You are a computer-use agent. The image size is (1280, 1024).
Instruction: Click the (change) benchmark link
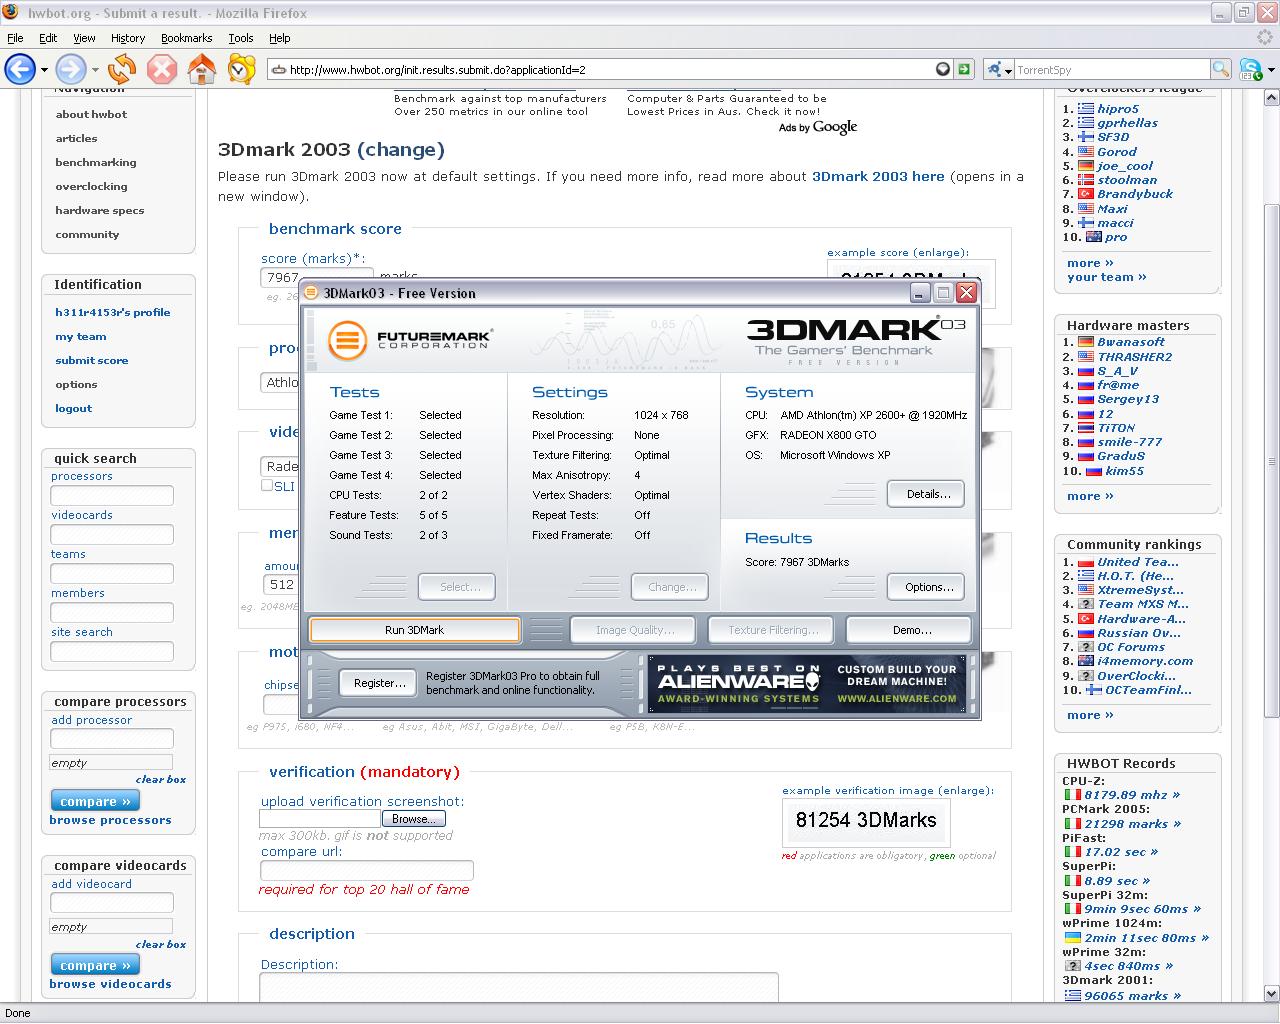coord(400,150)
